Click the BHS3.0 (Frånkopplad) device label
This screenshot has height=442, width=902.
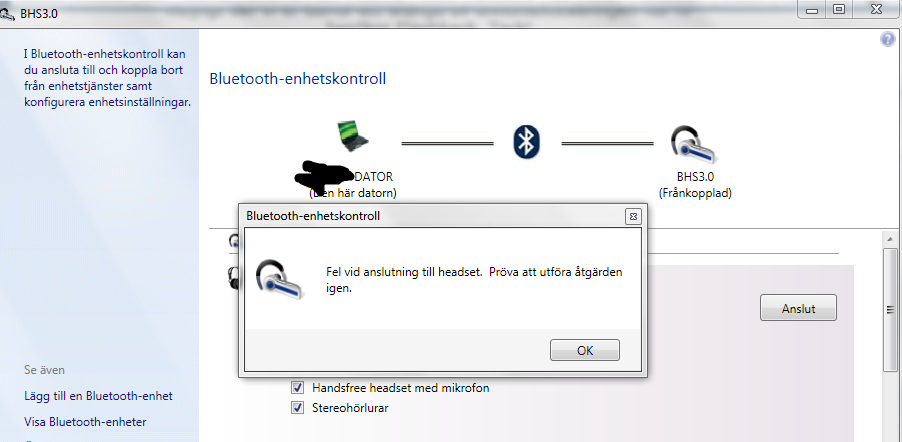[x=695, y=185]
